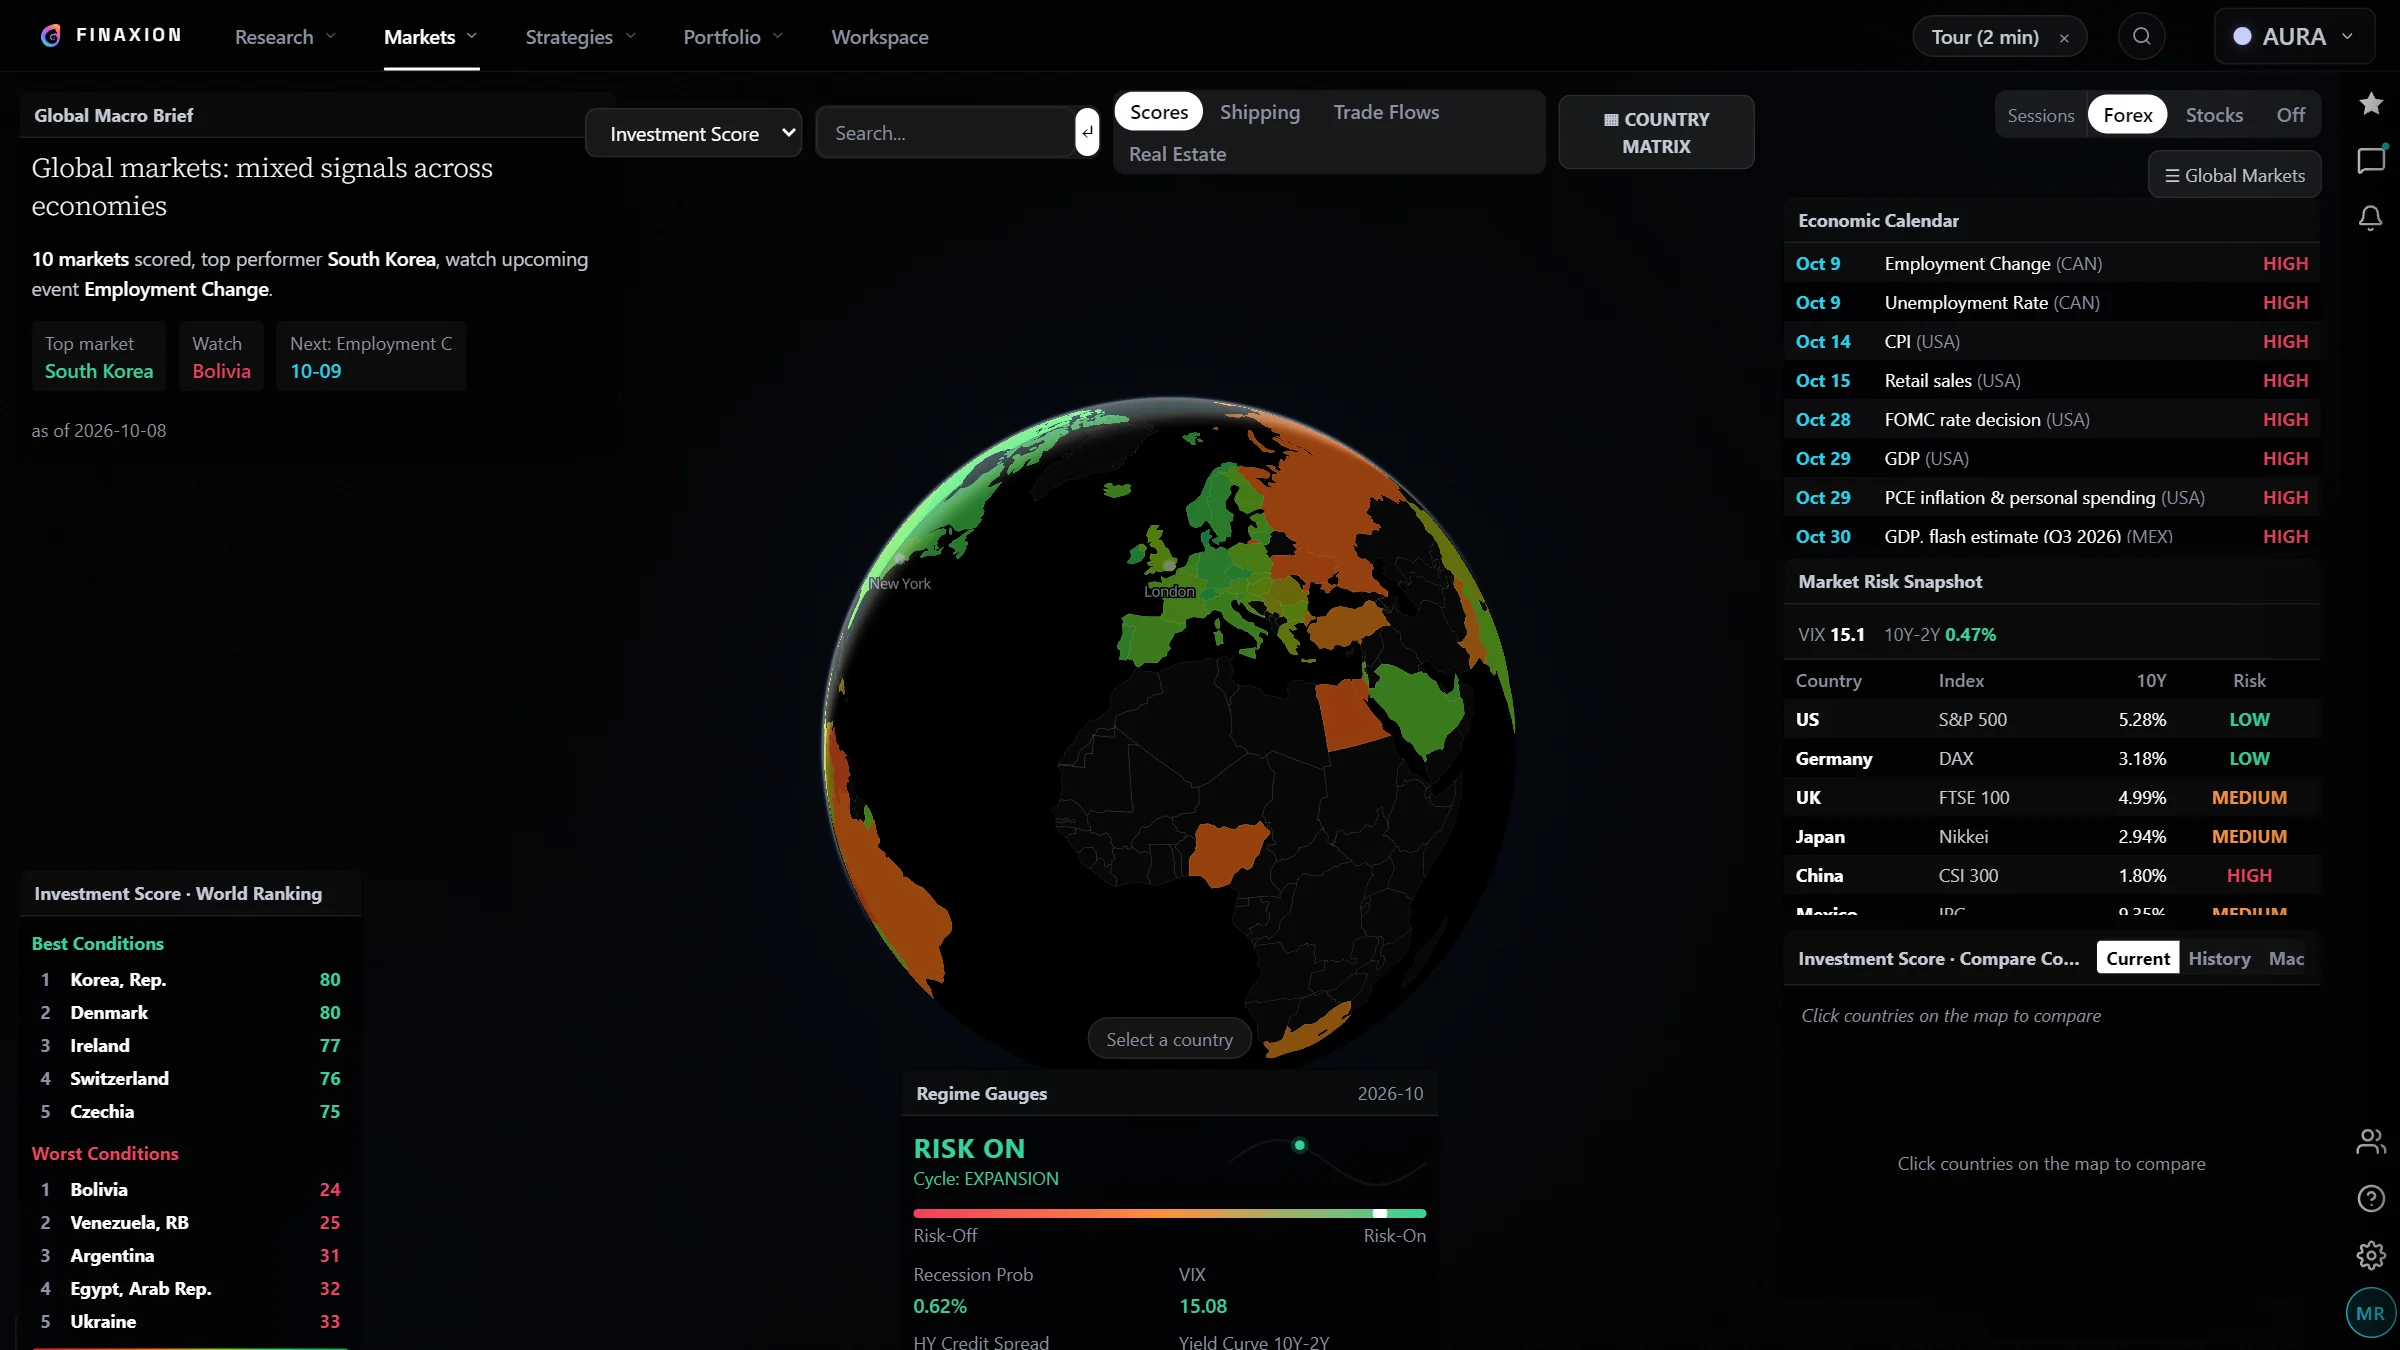Dismiss the Tour with the x icon
Screen dimensions: 2400x1350
tap(2064, 38)
